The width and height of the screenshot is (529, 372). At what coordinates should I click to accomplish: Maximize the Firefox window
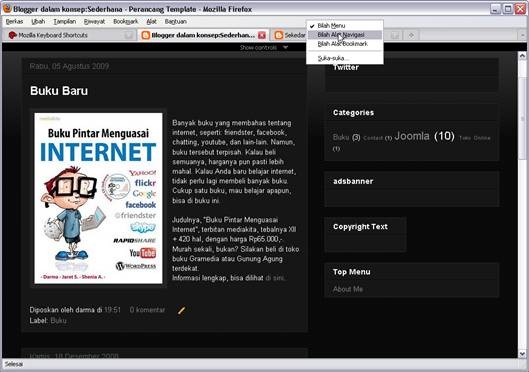[x=507, y=9]
